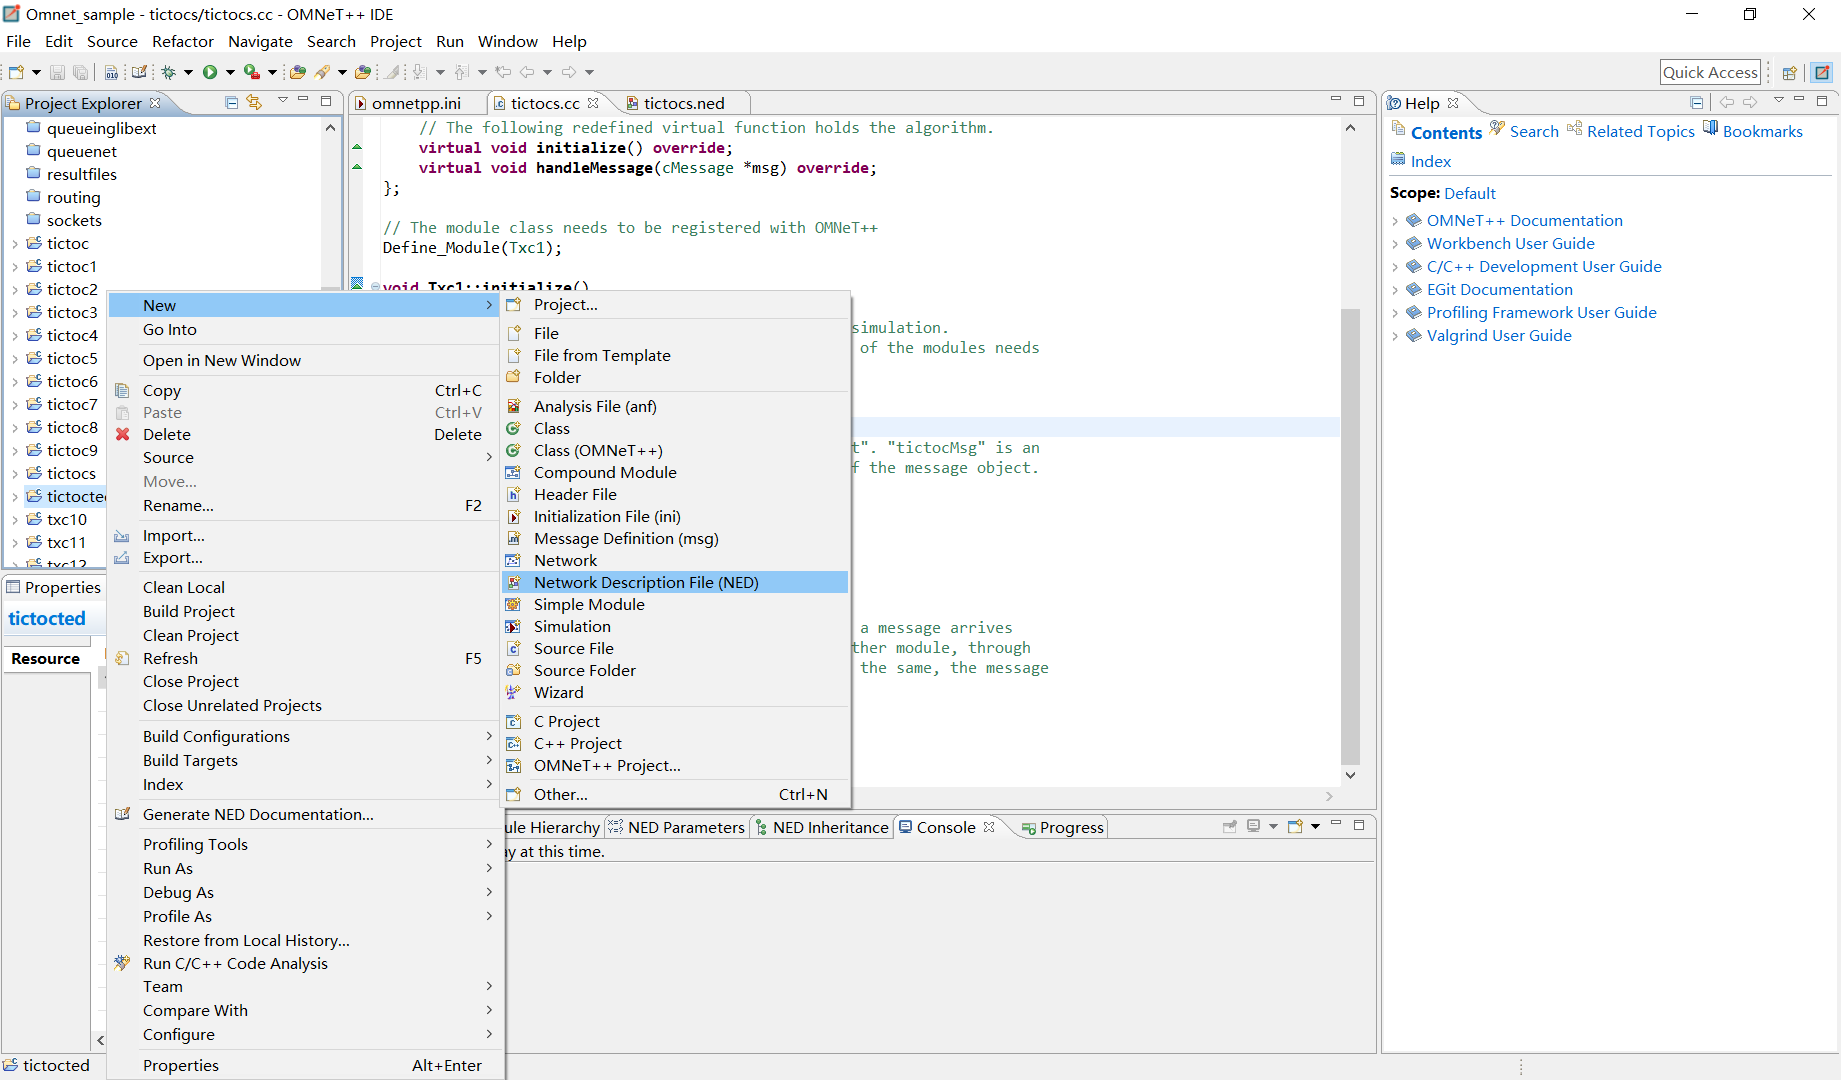Open Run button dropdown arrow

tap(230, 72)
